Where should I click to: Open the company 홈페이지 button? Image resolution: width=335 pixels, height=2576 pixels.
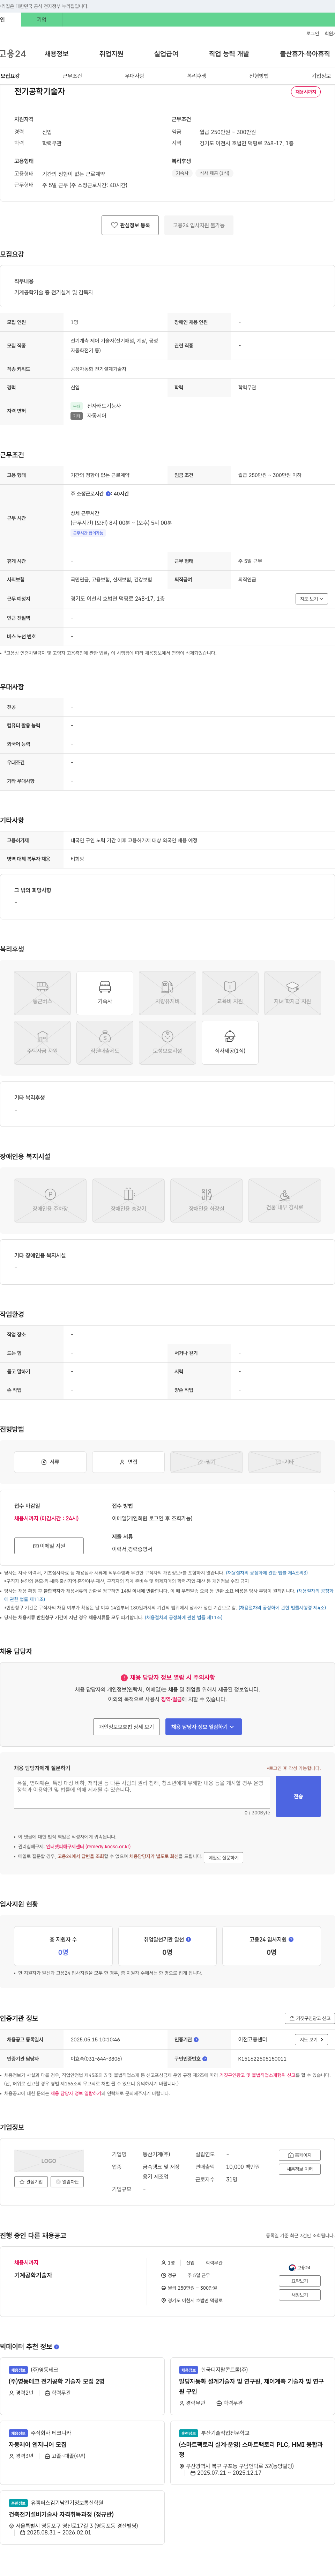(300, 2155)
